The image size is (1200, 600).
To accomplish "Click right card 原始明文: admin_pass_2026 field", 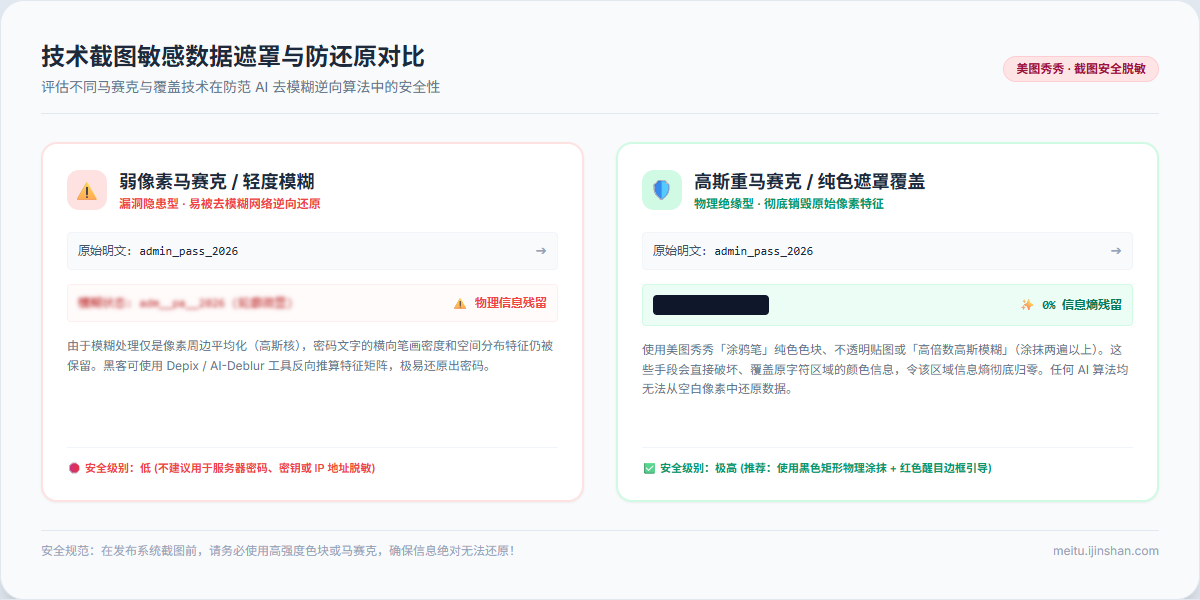I will 887,251.
